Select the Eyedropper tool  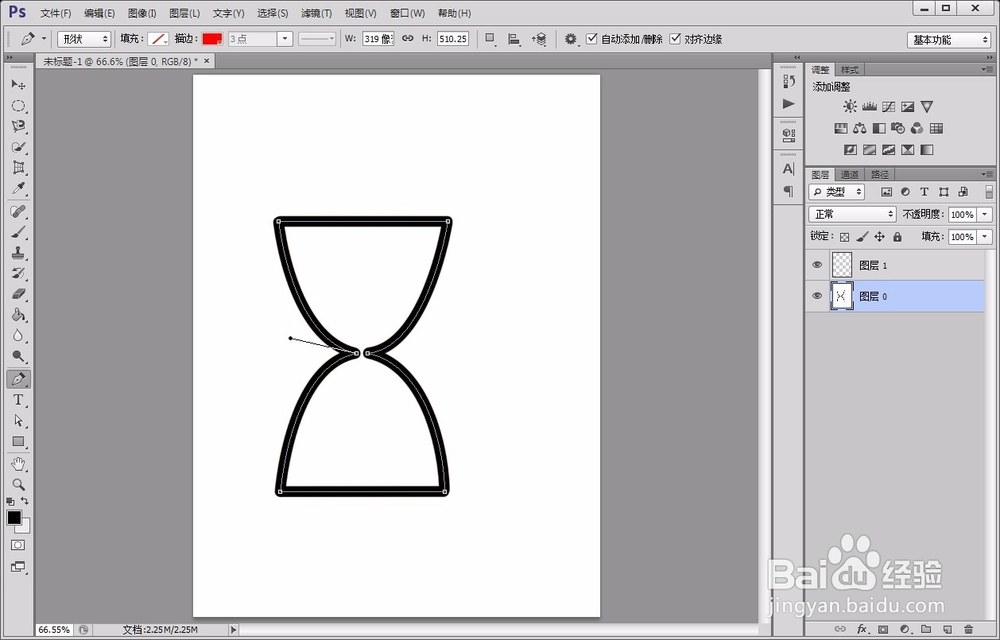click(18, 189)
